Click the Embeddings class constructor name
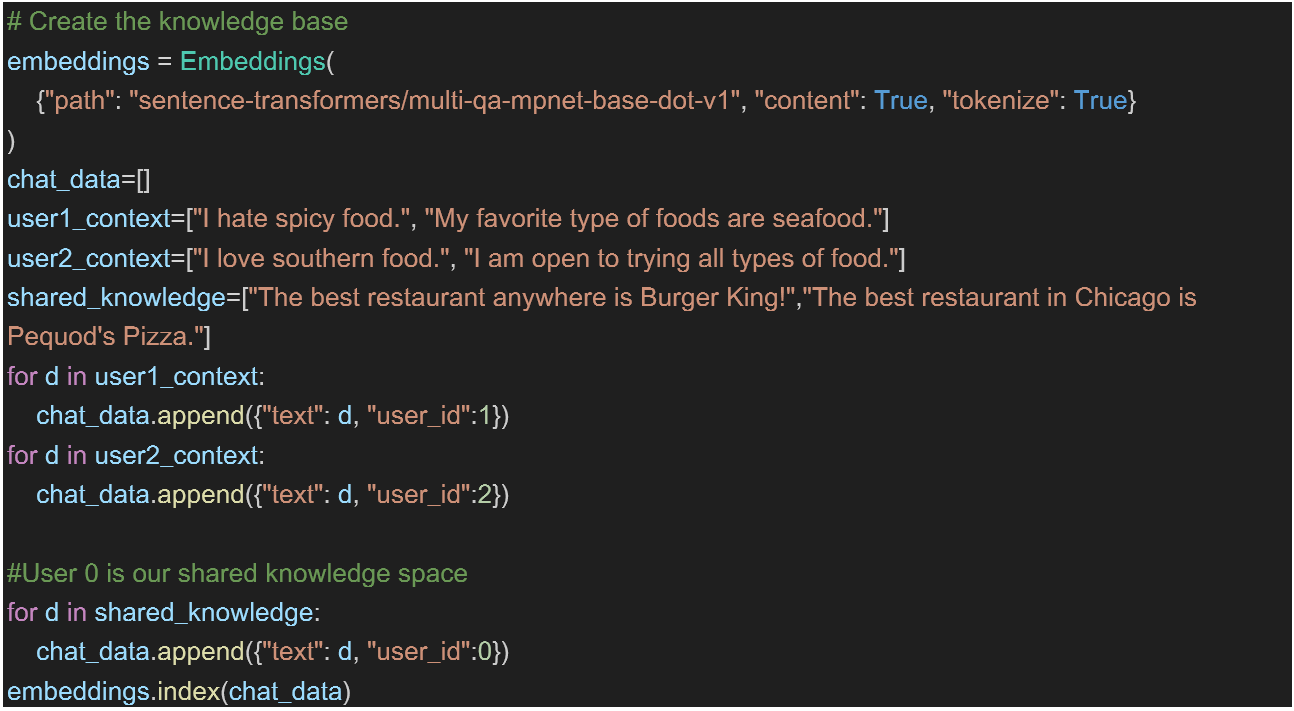This screenshot has width=1294, height=711. (253, 61)
